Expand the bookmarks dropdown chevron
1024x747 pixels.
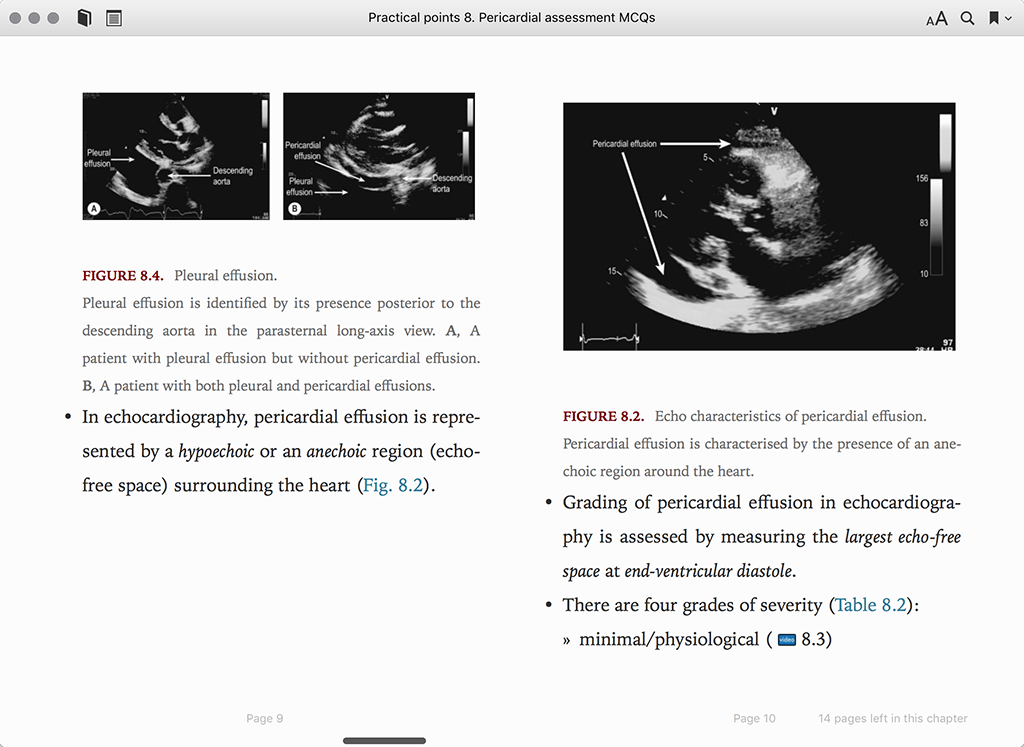click(x=1008, y=18)
